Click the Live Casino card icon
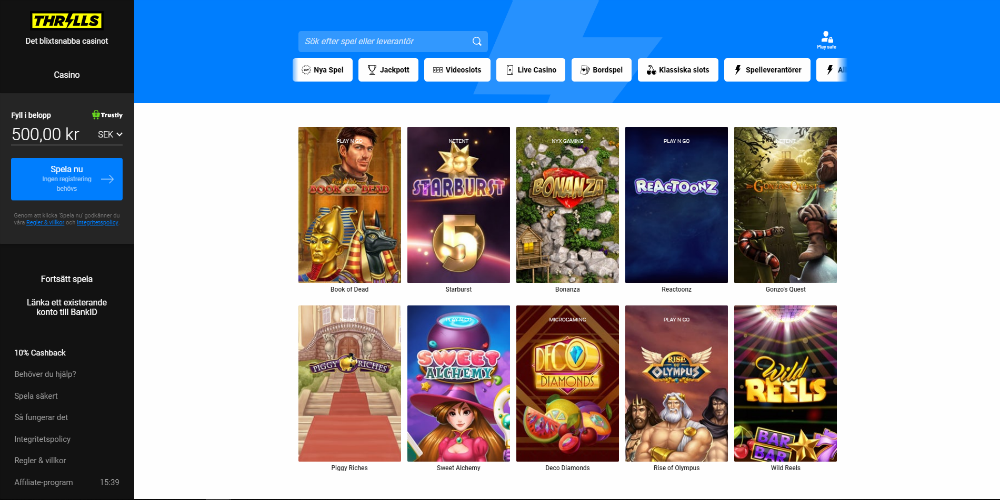The height and width of the screenshot is (500, 1000). [510, 70]
